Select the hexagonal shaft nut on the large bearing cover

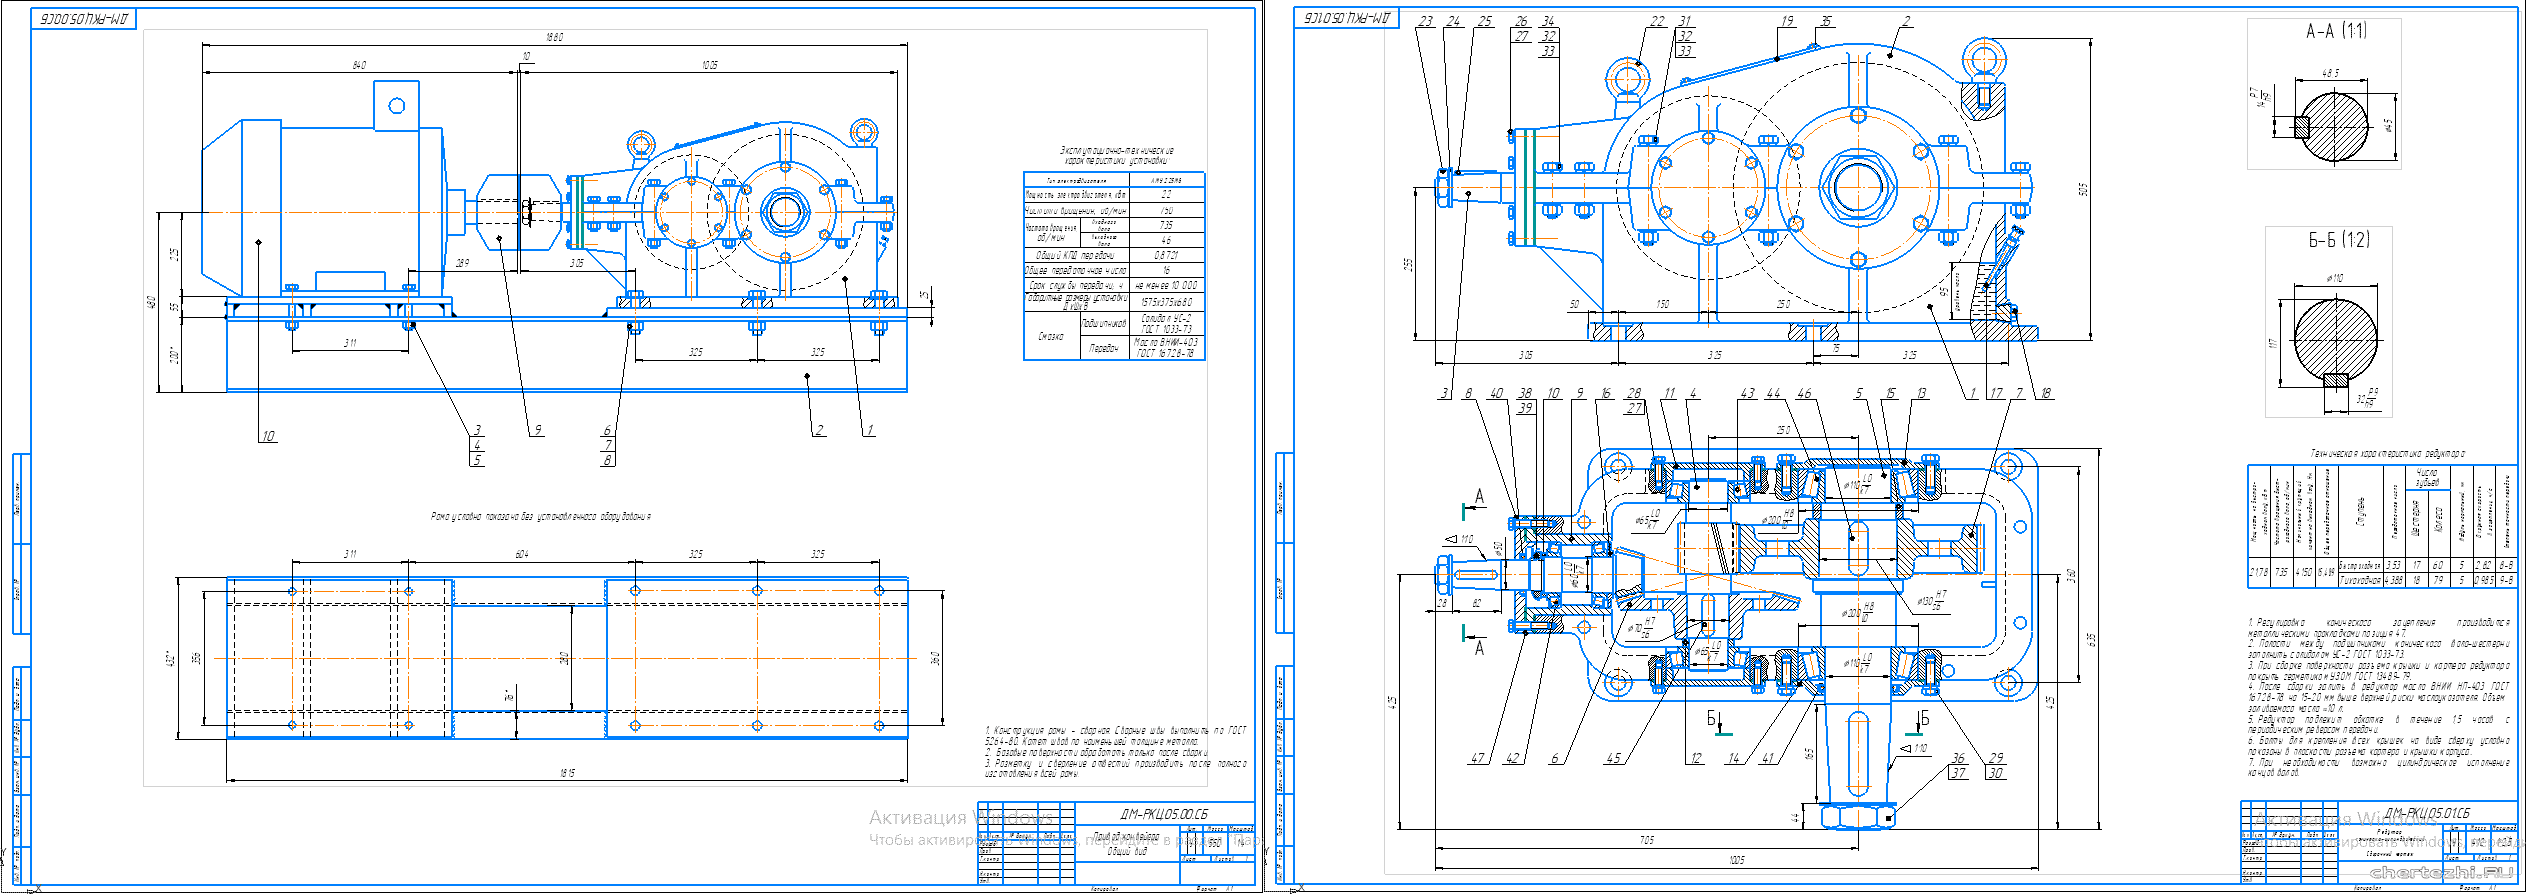pos(1858,187)
